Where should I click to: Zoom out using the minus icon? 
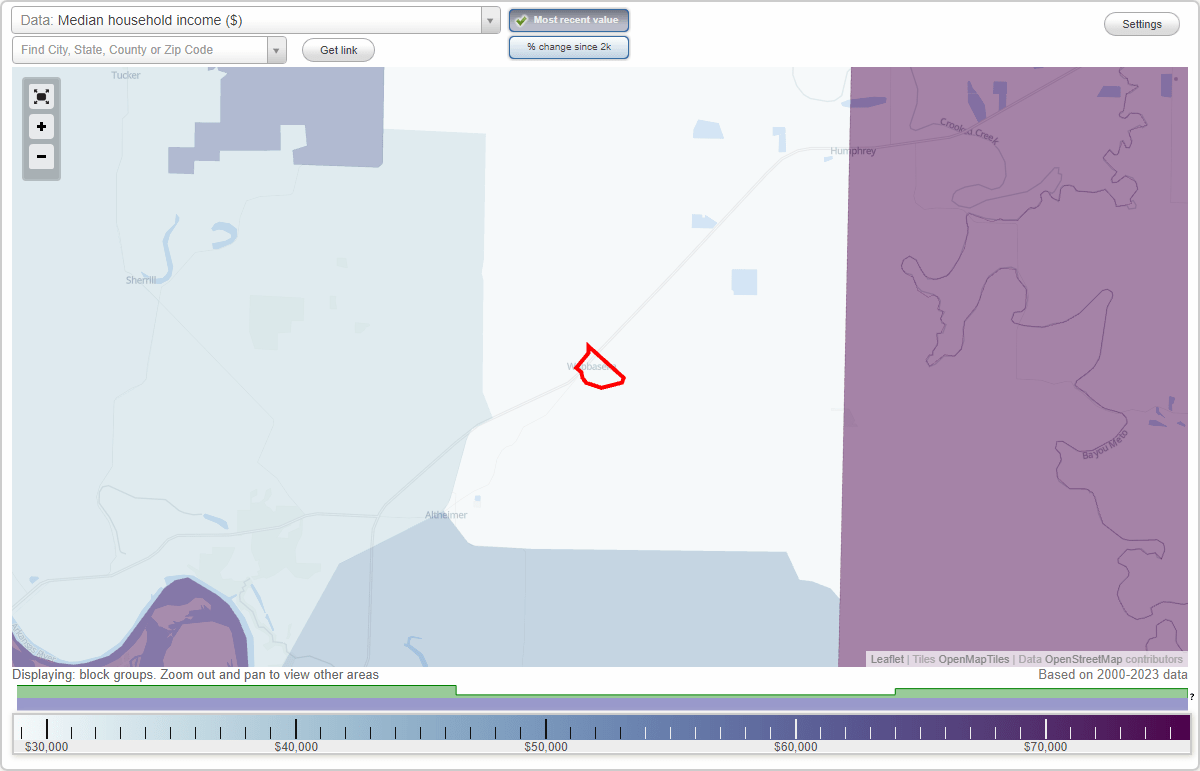[41, 157]
